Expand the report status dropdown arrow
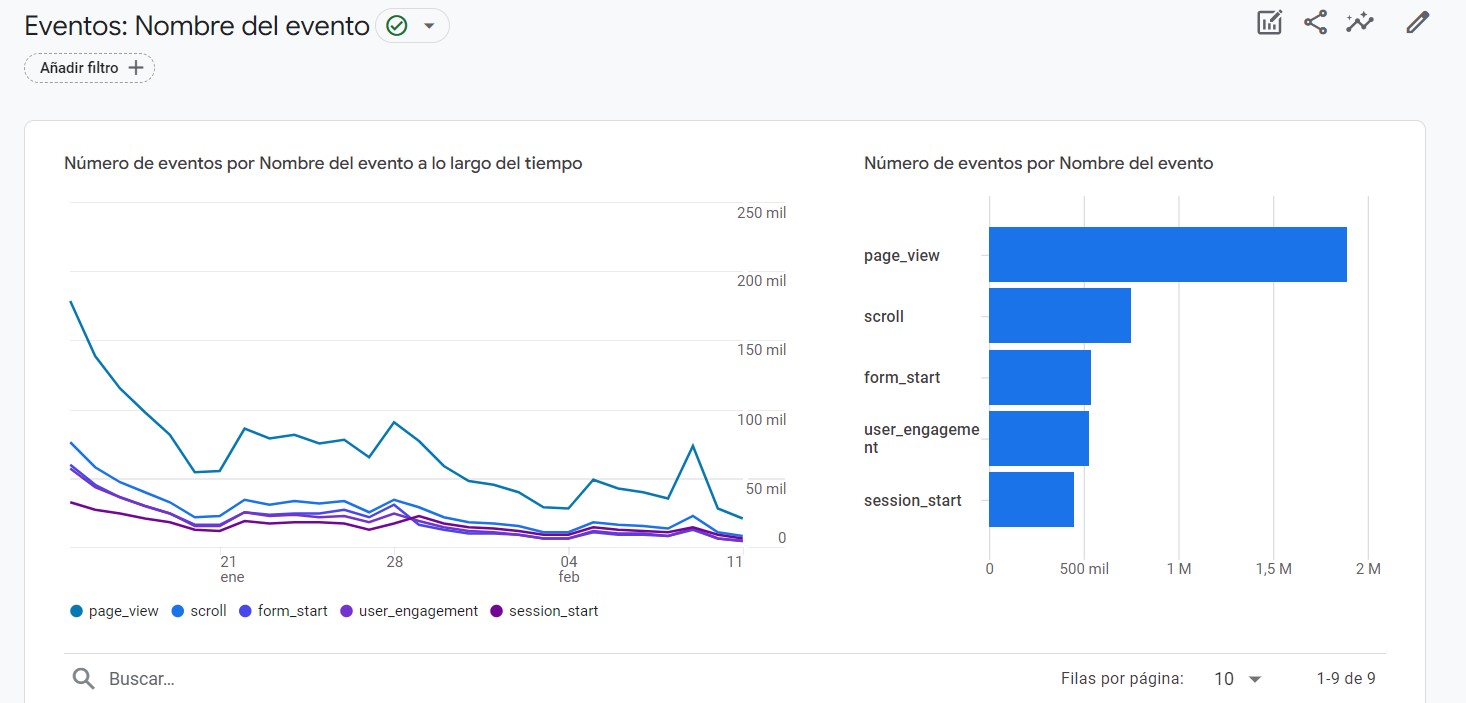Image resolution: width=1466 pixels, height=703 pixels. pyautogui.click(x=429, y=26)
